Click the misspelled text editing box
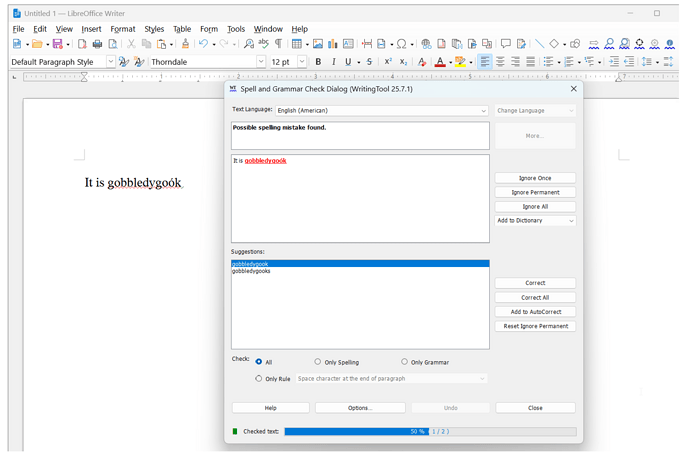The width and height of the screenshot is (690, 467). [360, 199]
